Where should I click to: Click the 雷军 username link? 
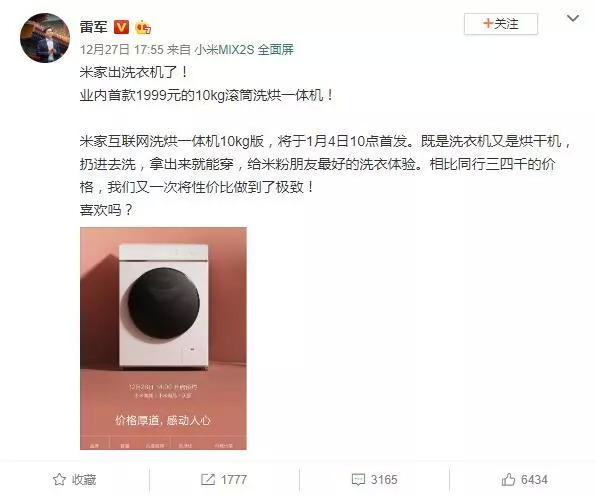(94, 27)
